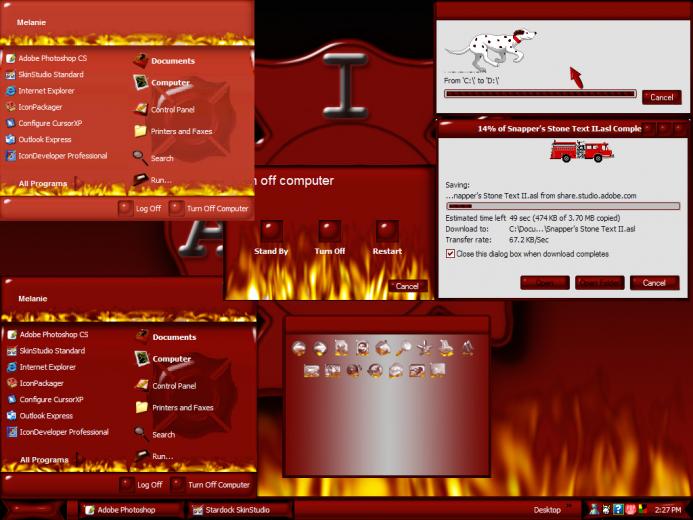Select Documents in the upper Start menu
Viewport: 693px width, 520px height.
click(164, 61)
